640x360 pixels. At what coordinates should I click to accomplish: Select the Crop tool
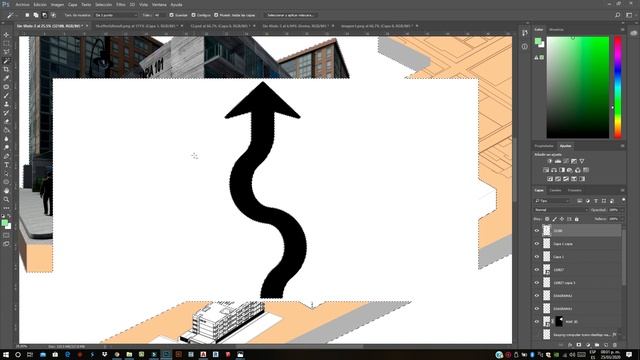6,69
